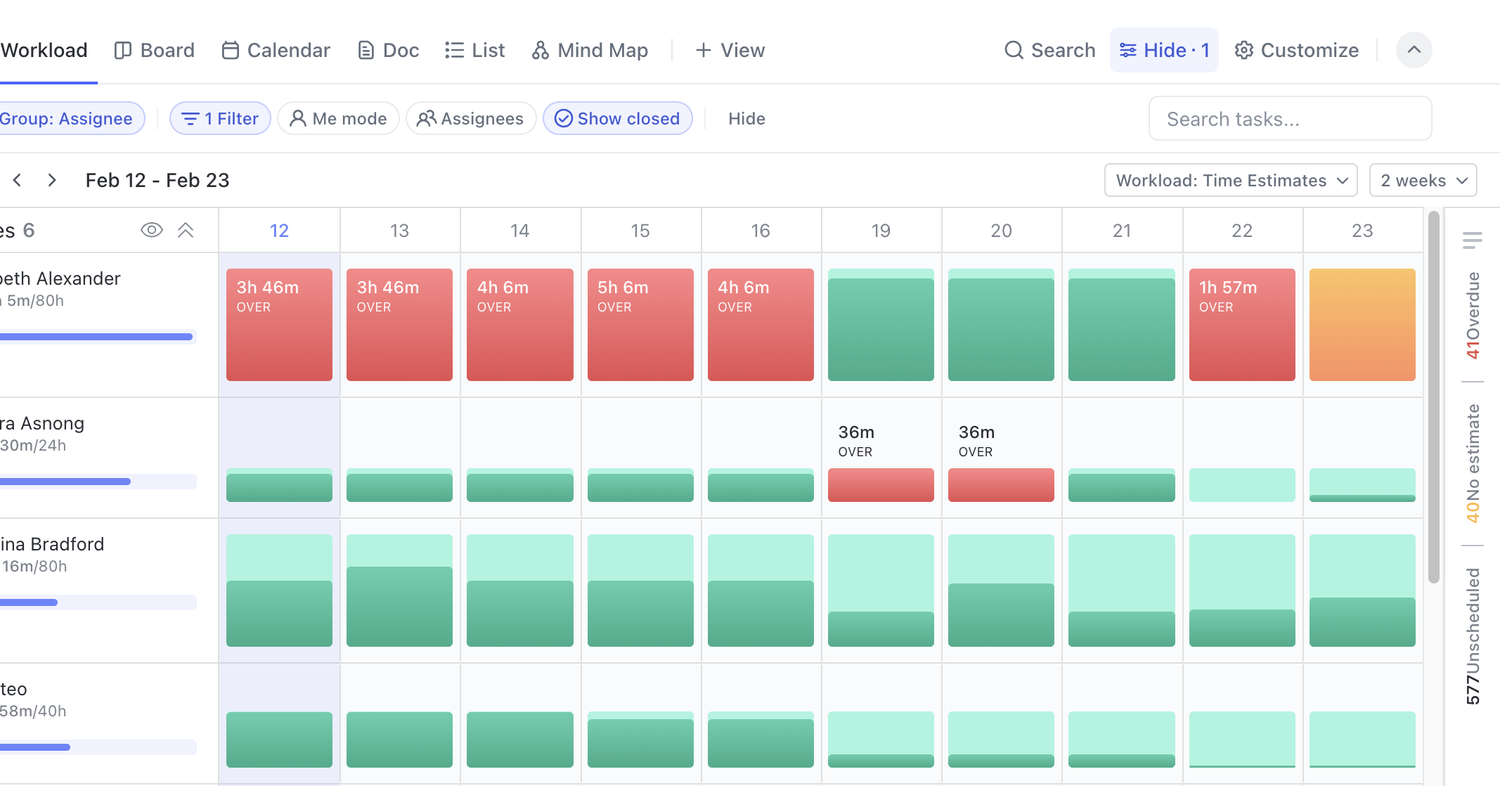Screen dimensions: 1500x786
Task: Select the Board view's board icon
Action: pos(121,50)
